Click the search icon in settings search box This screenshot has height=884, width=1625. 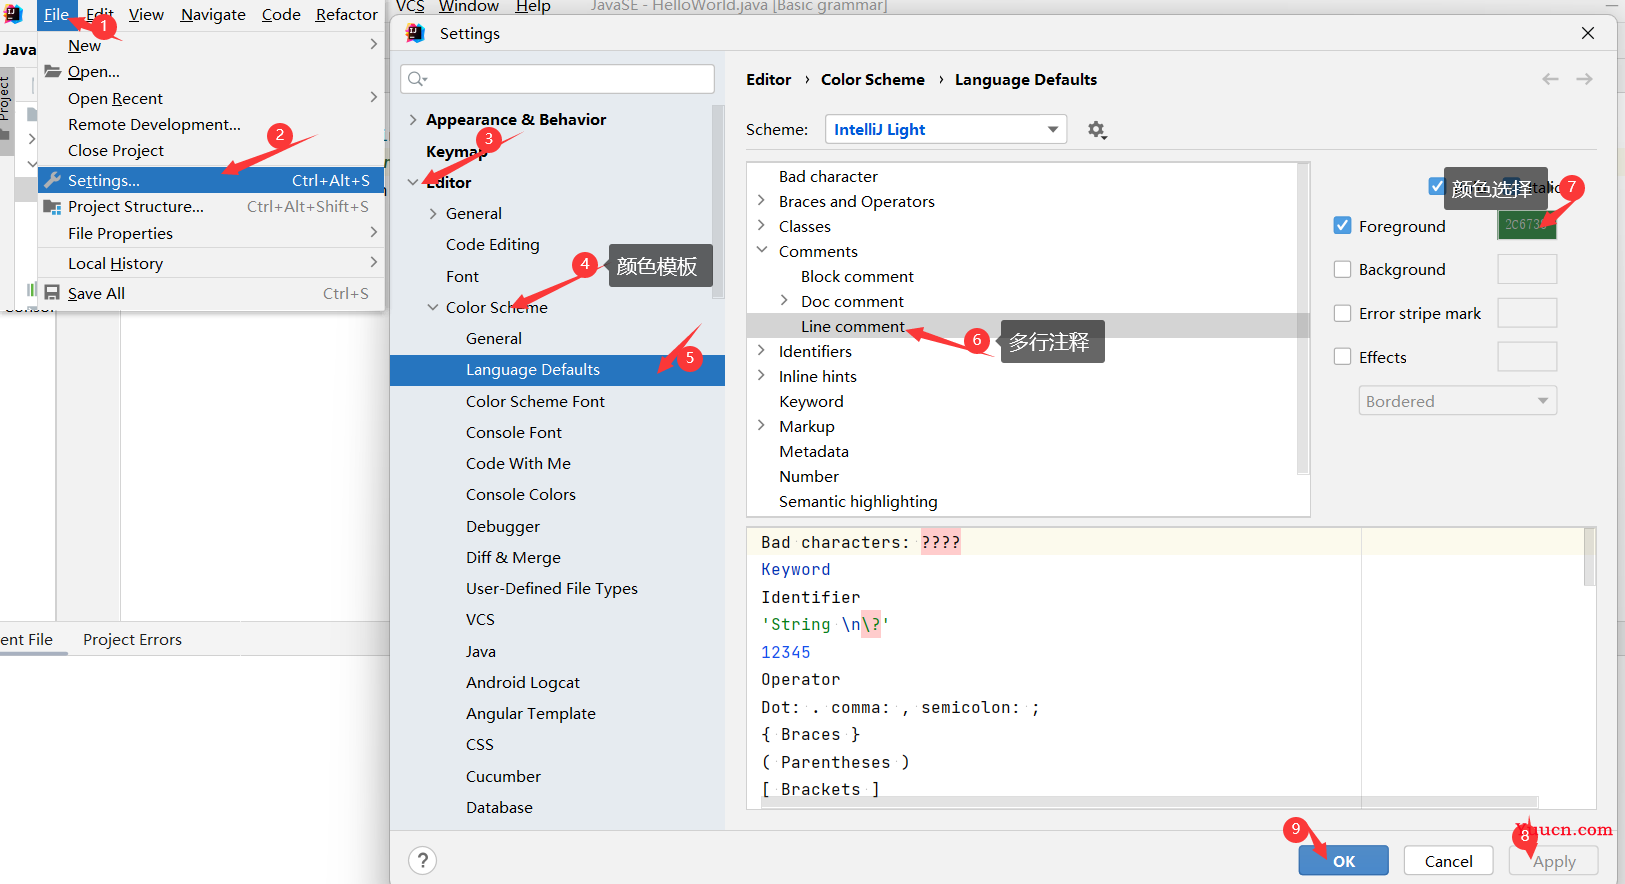tap(417, 79)
